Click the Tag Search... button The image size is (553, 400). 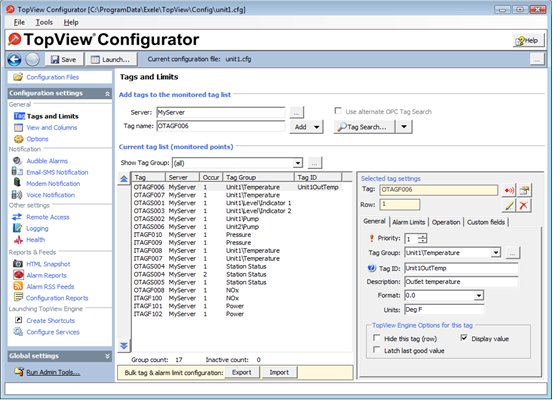(x=364, y=127)
